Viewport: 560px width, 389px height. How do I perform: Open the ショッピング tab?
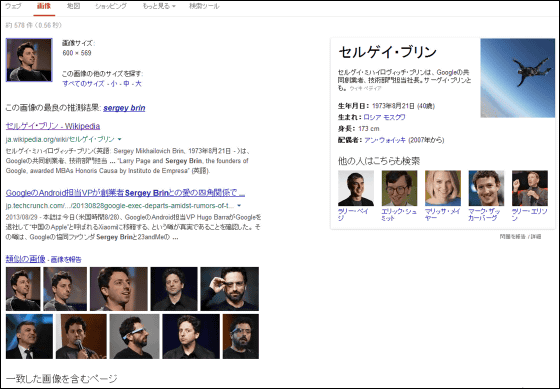pos(111,6)
